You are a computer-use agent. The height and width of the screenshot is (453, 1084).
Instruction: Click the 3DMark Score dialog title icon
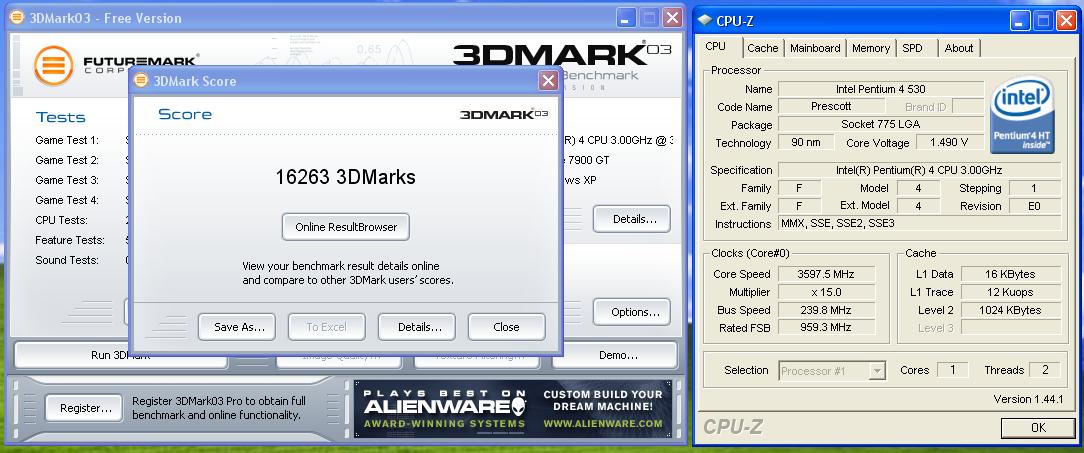point(141,80)
